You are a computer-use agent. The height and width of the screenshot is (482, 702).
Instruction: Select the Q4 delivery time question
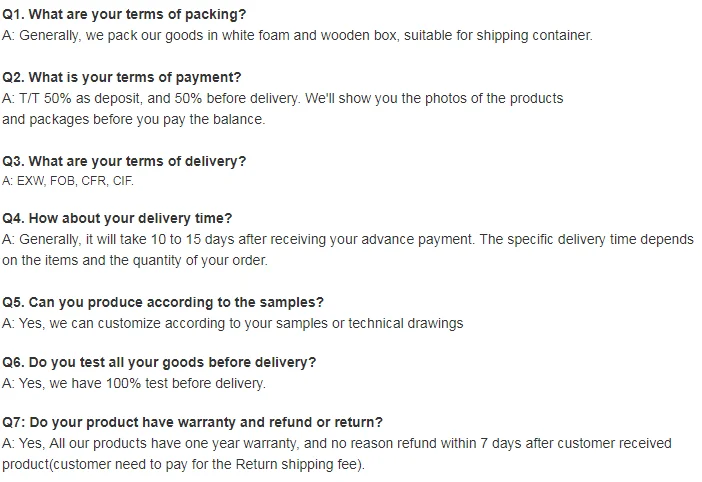pos(117,218)
